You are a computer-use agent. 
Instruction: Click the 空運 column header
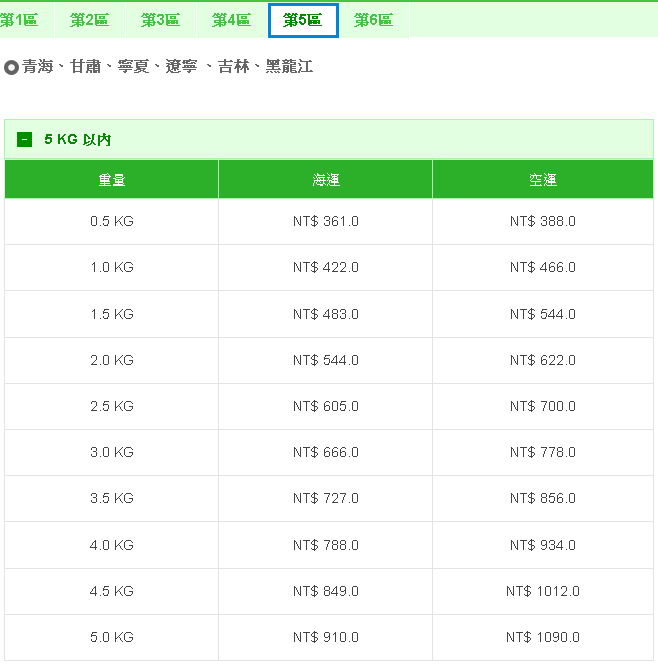tap(542, 180)
